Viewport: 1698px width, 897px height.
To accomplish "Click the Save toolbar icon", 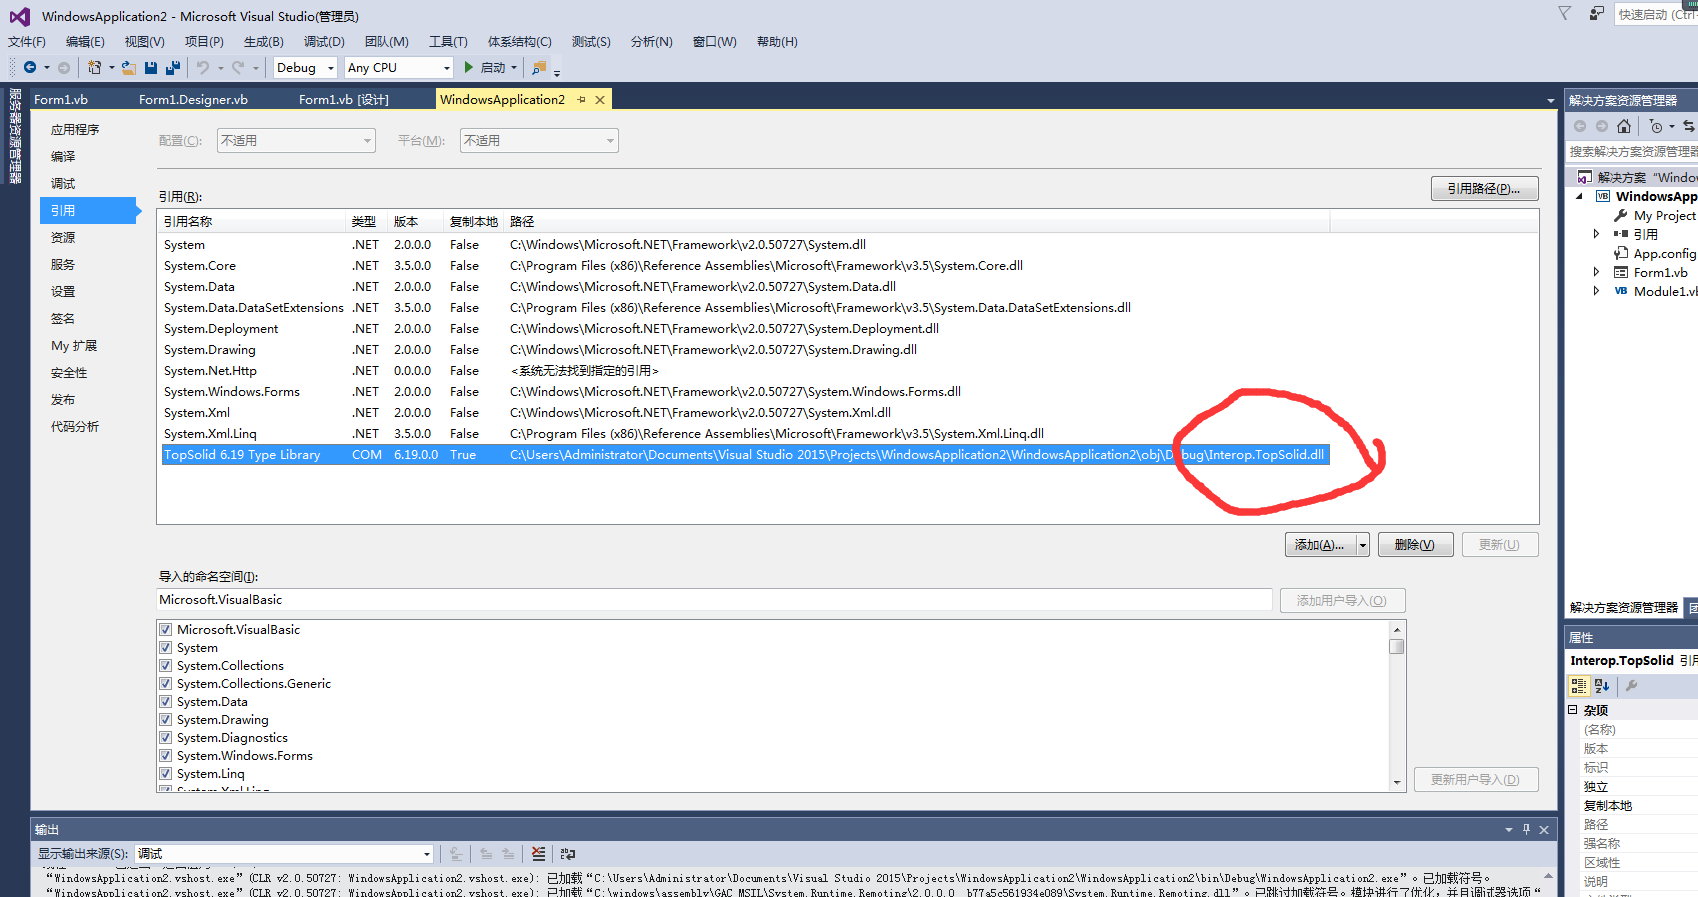I will pyautogui.click(x=151, y=67).
